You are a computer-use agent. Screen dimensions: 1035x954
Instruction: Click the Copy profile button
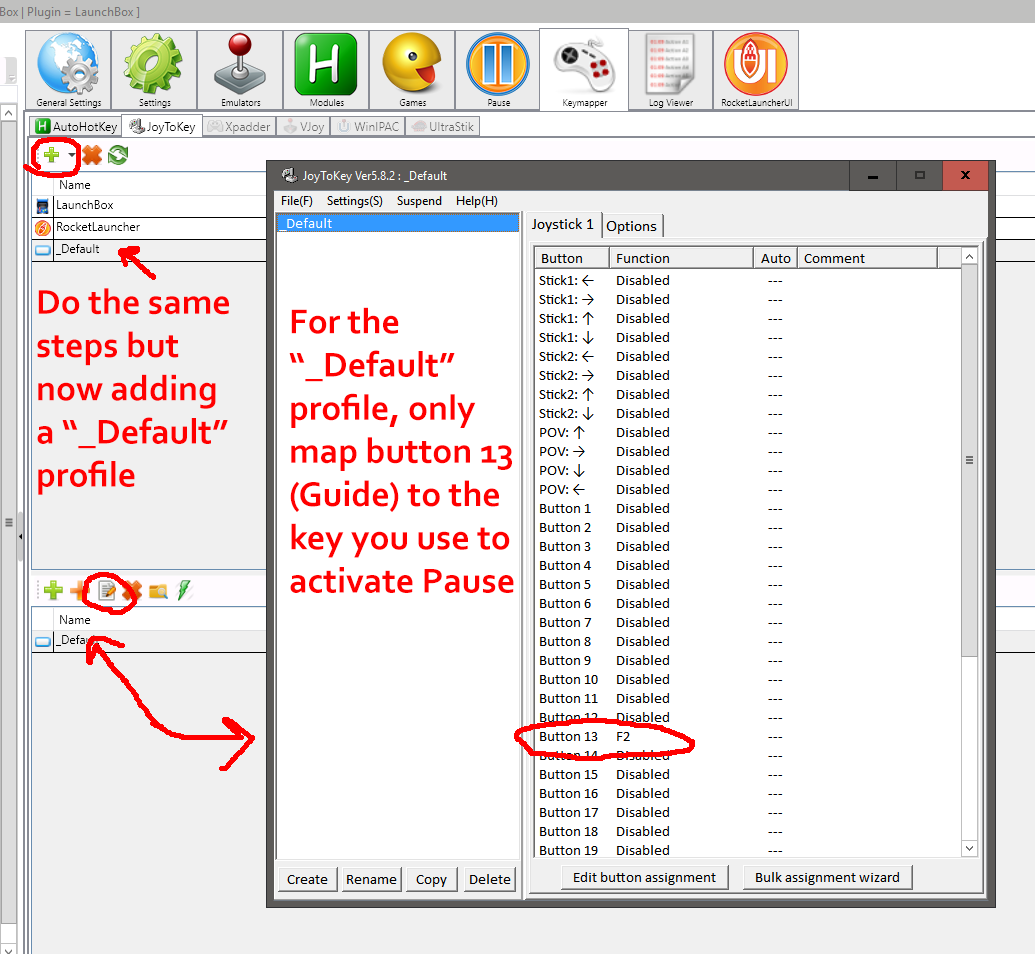point(431,879)
